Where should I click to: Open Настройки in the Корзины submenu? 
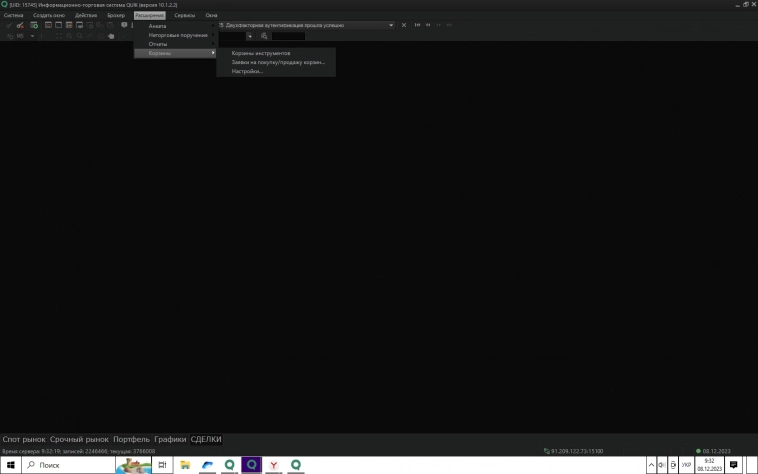[247, 71]
